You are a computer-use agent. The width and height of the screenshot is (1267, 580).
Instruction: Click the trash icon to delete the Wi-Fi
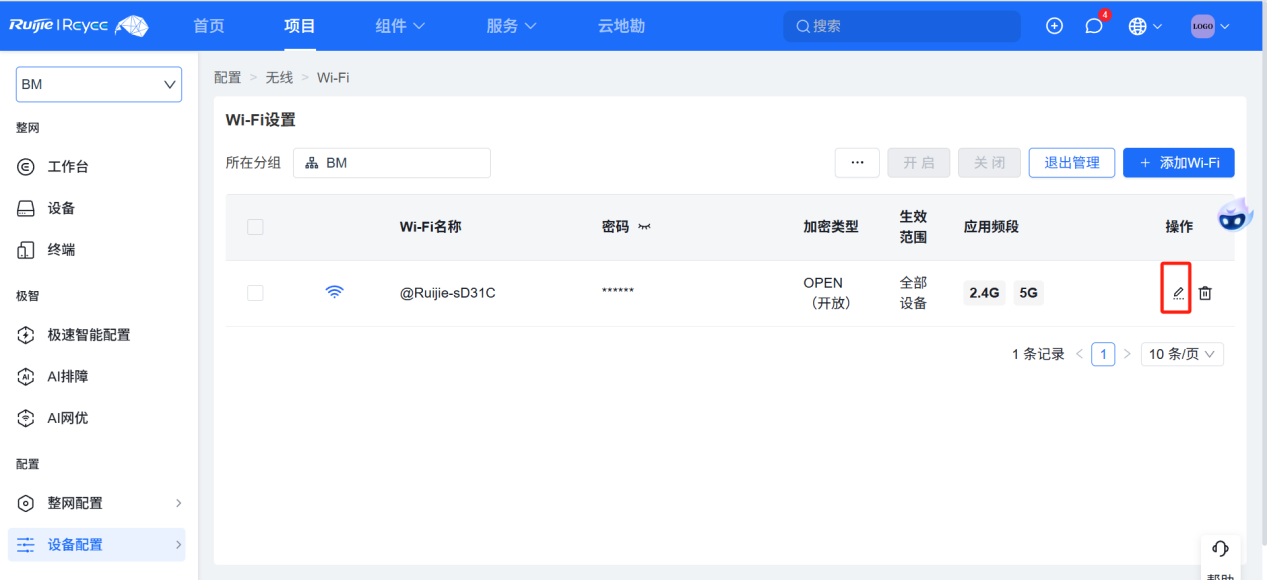(x=1205, y=292)
